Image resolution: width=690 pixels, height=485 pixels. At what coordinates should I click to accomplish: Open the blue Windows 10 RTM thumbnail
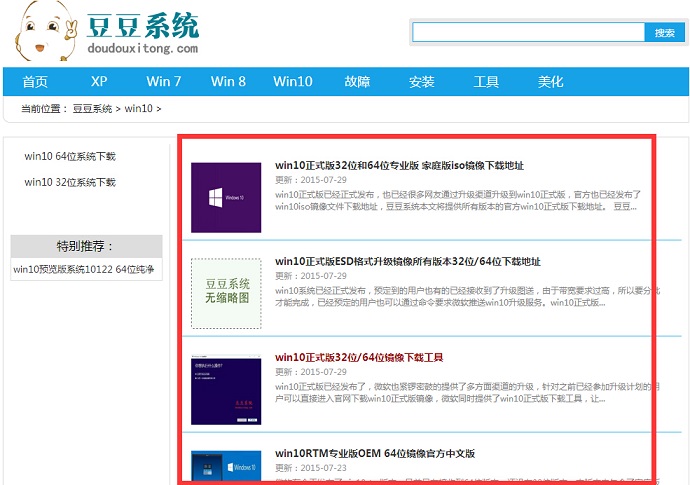click(226, 467)
